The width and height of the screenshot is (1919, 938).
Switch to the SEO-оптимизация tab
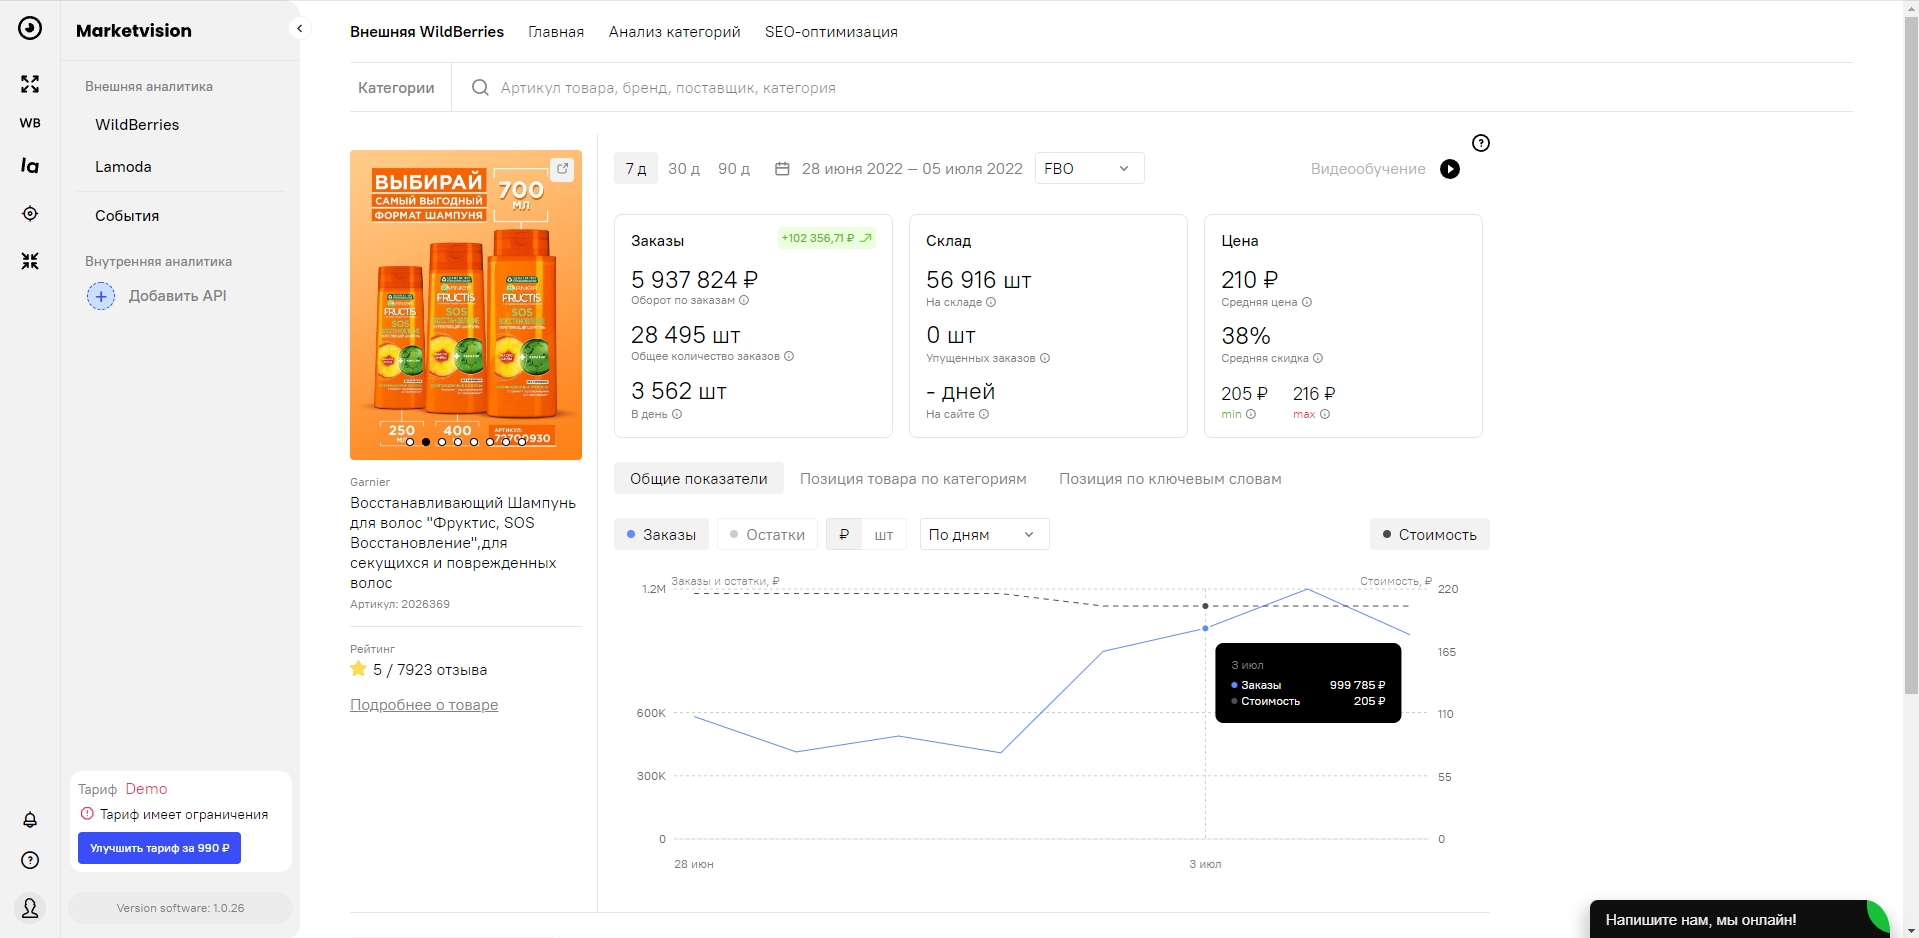point(831,32)
